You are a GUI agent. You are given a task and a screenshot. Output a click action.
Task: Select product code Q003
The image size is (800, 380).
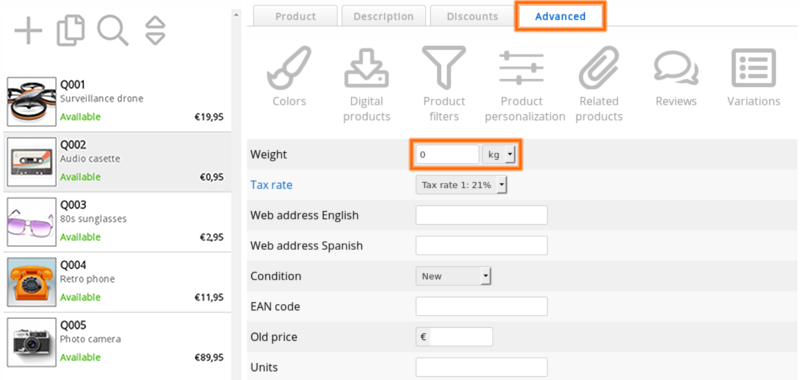[x=73, y=205]
